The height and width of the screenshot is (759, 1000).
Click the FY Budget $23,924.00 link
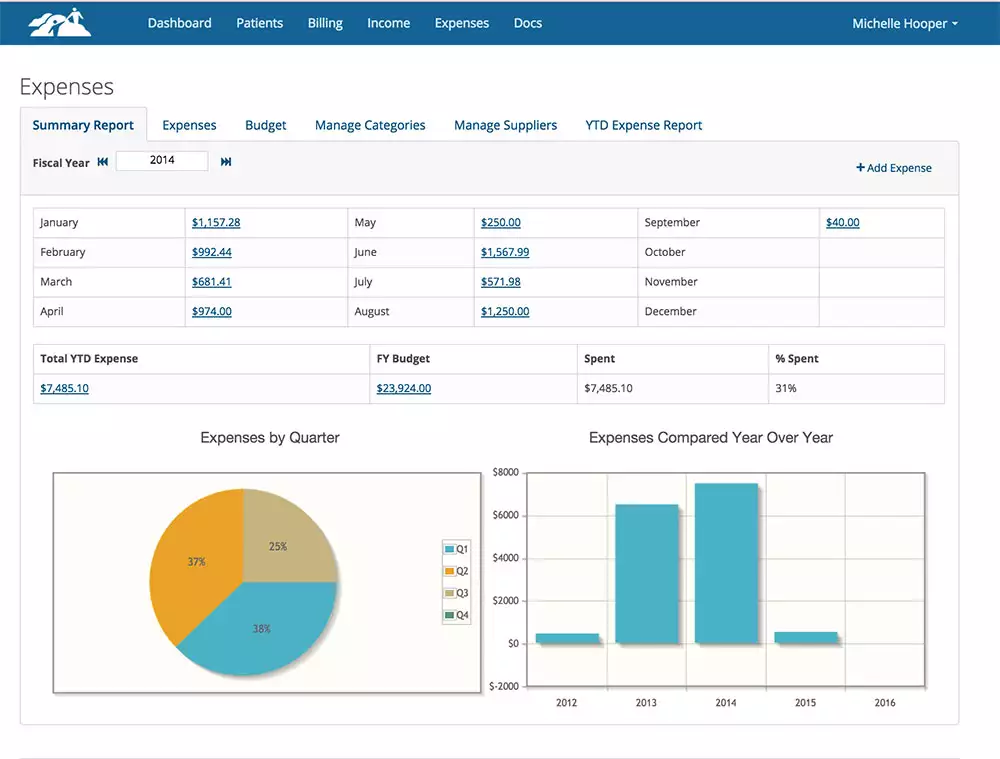(403, 388)
